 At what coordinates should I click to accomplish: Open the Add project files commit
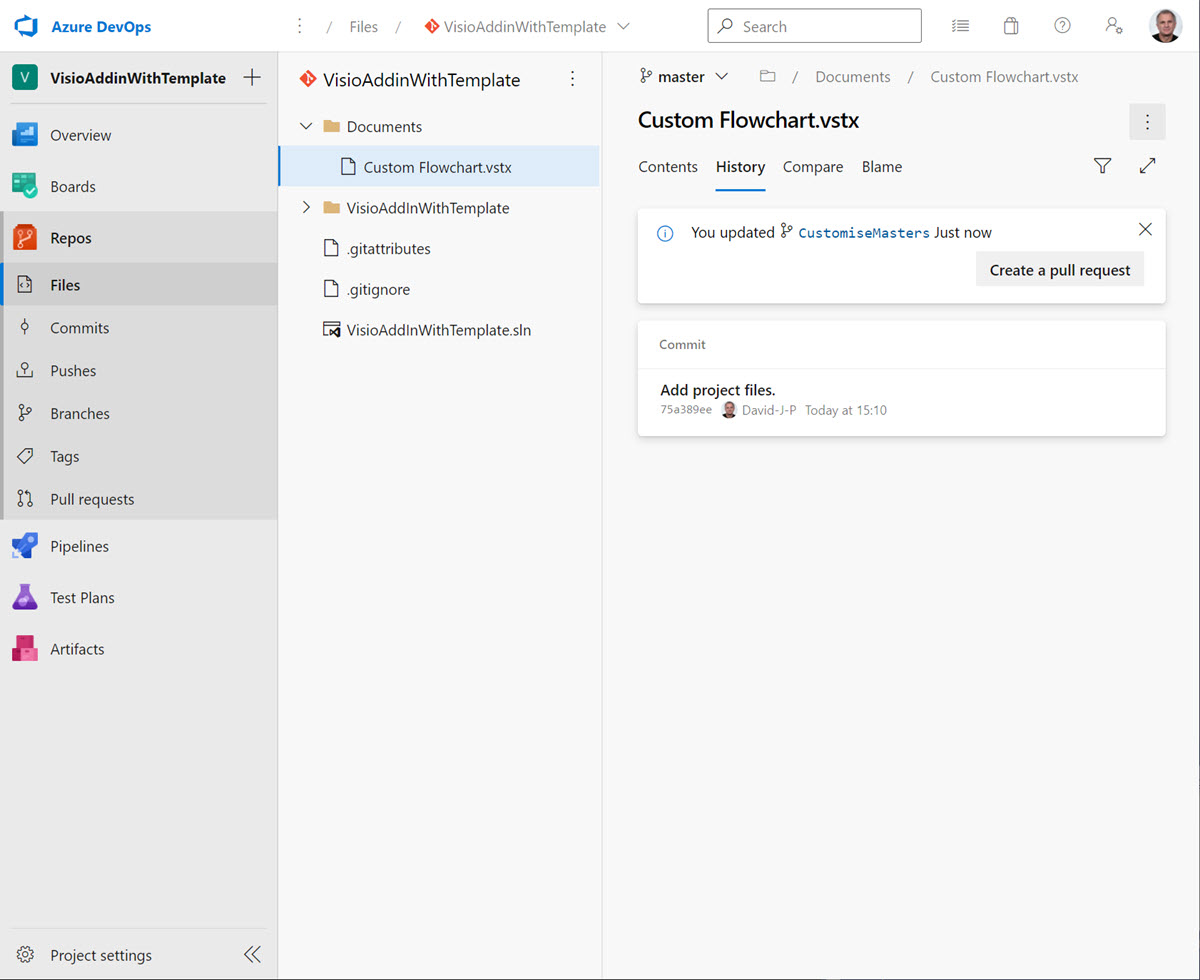click(718, 390)
